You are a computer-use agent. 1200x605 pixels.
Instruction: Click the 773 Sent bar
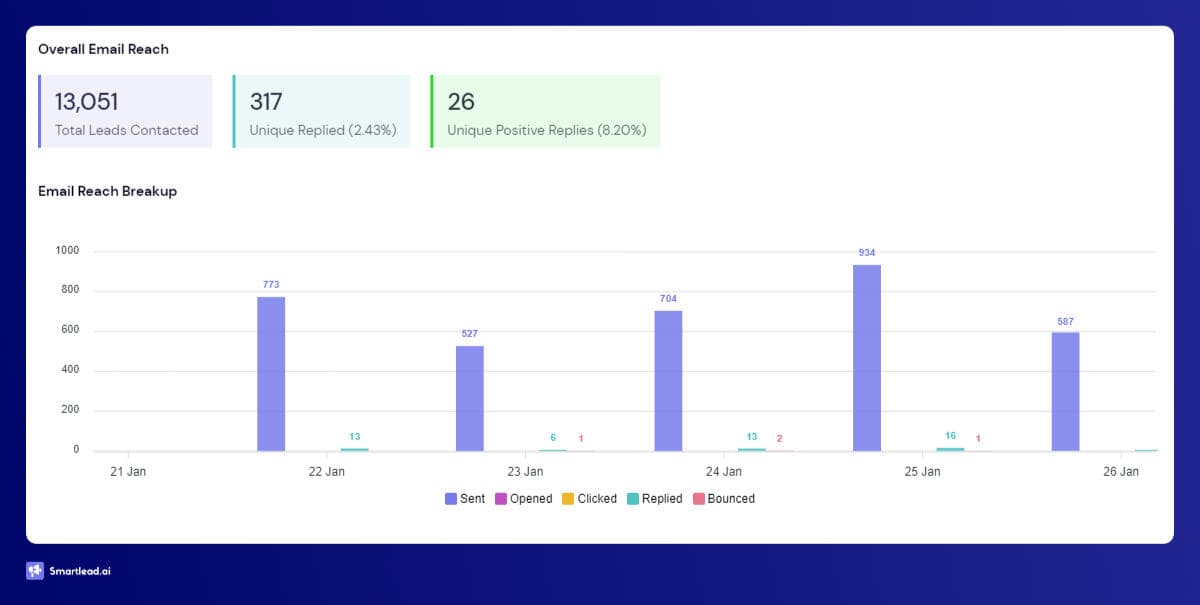(x=271, y=373)
